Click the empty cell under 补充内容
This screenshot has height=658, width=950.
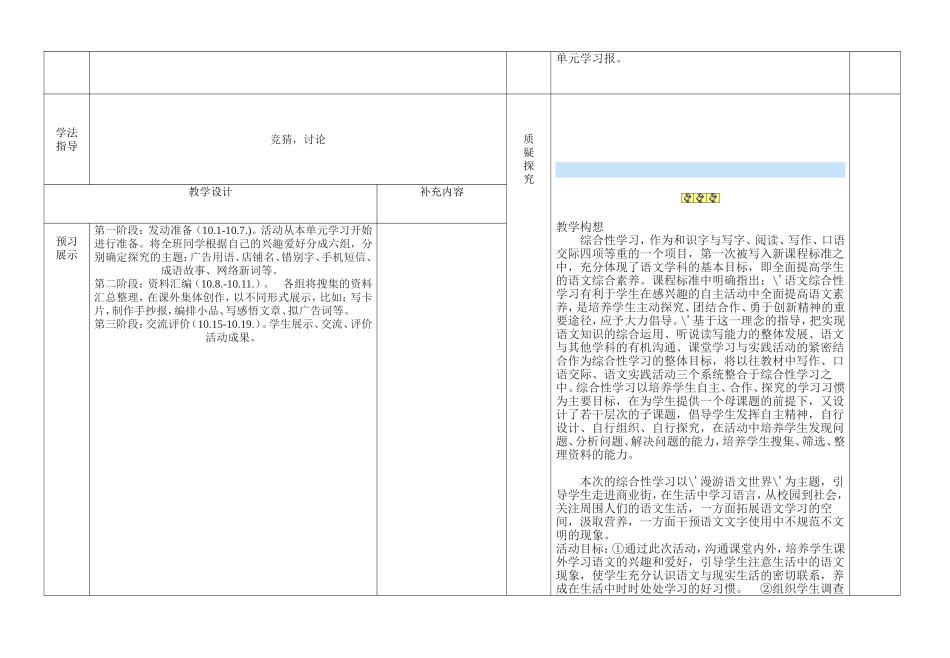tap(442, 409)
